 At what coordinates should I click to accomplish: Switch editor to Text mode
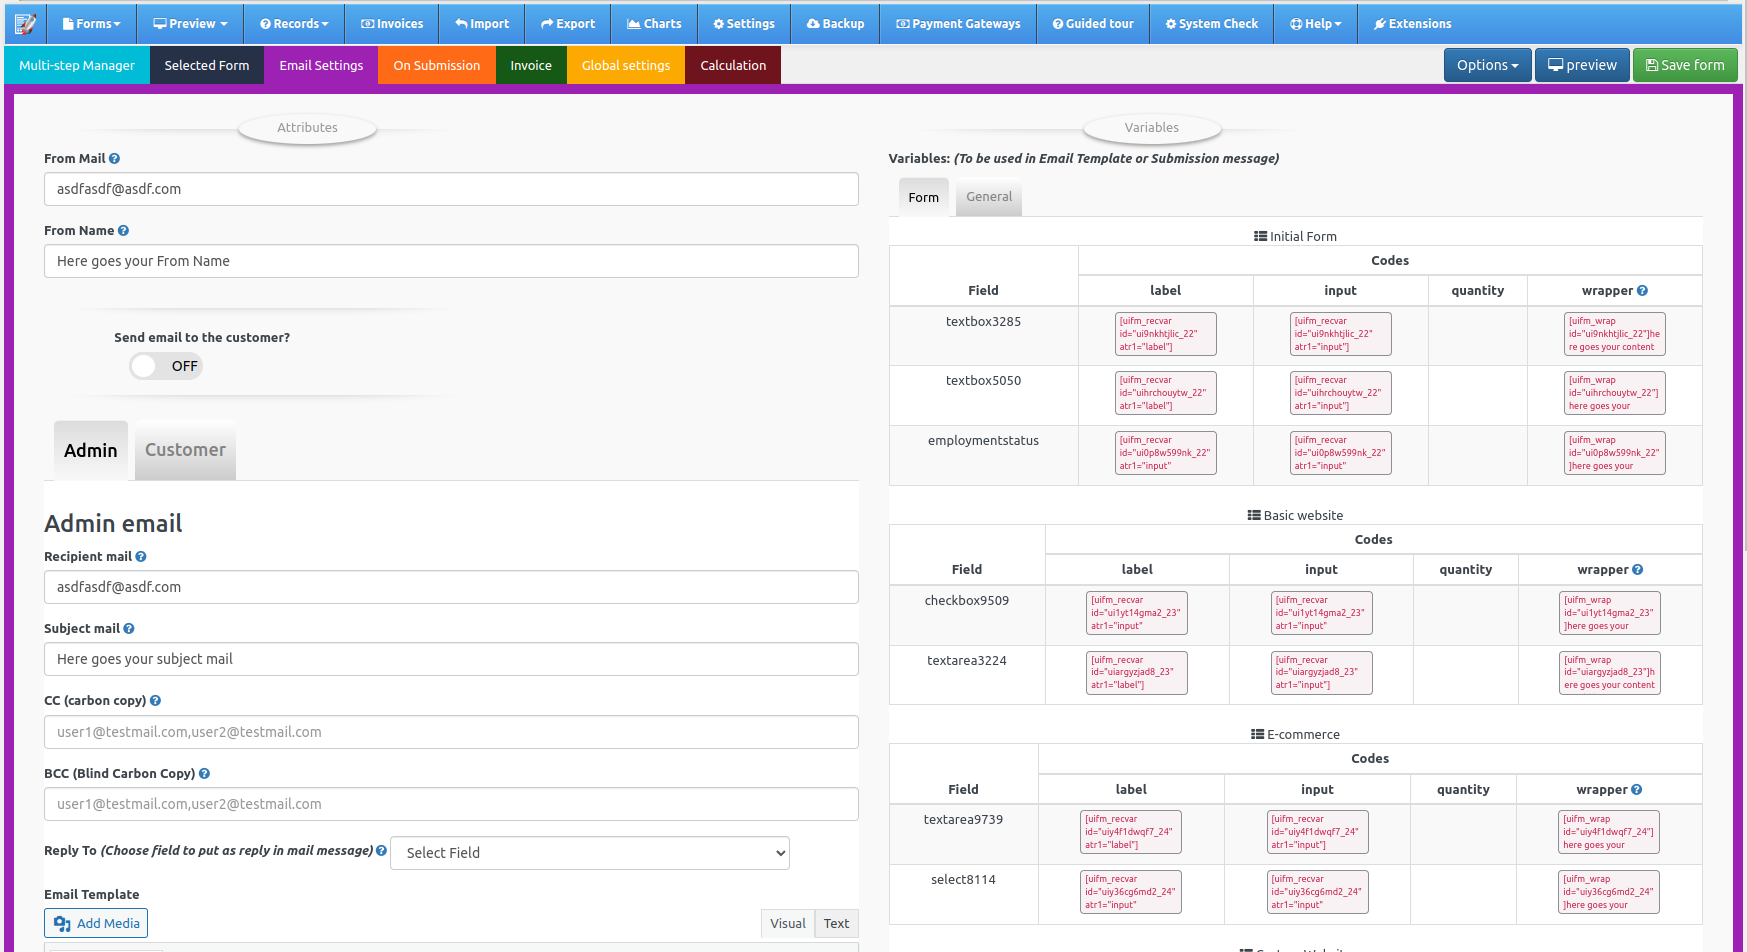[x=836, y=922]
